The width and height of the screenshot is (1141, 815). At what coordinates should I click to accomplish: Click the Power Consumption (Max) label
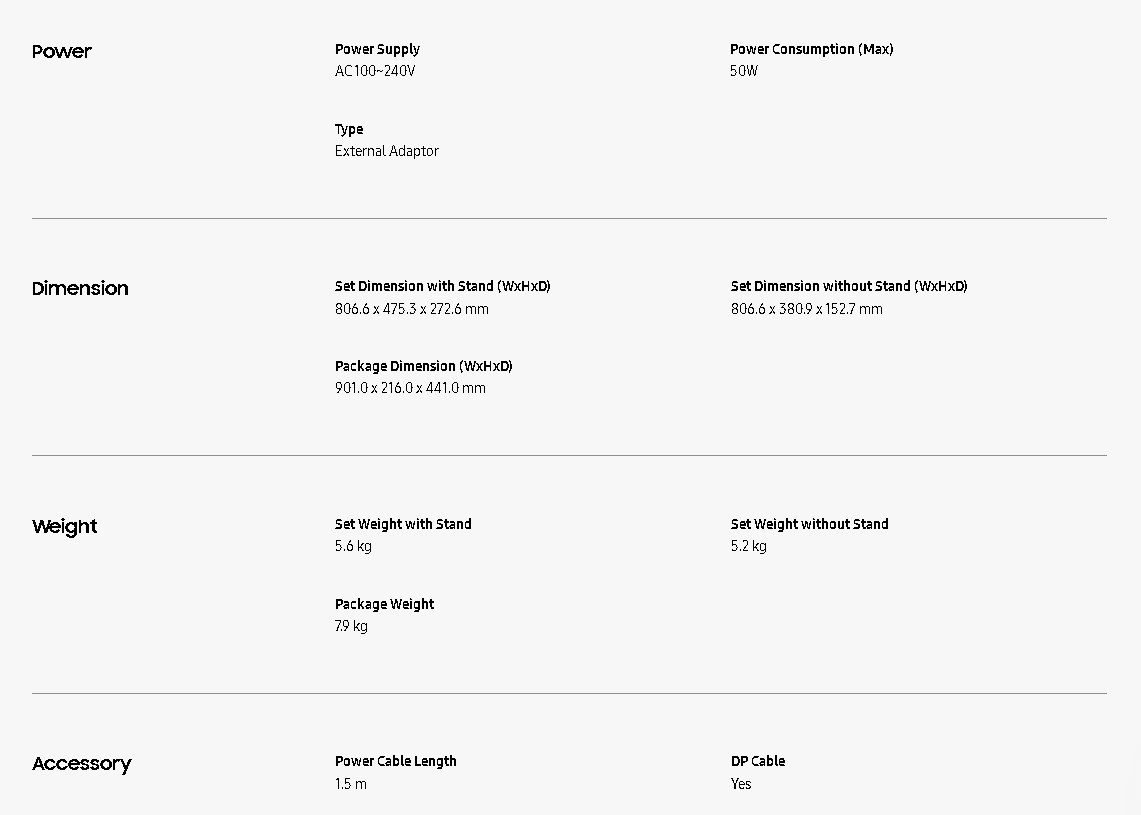[811, 49]
